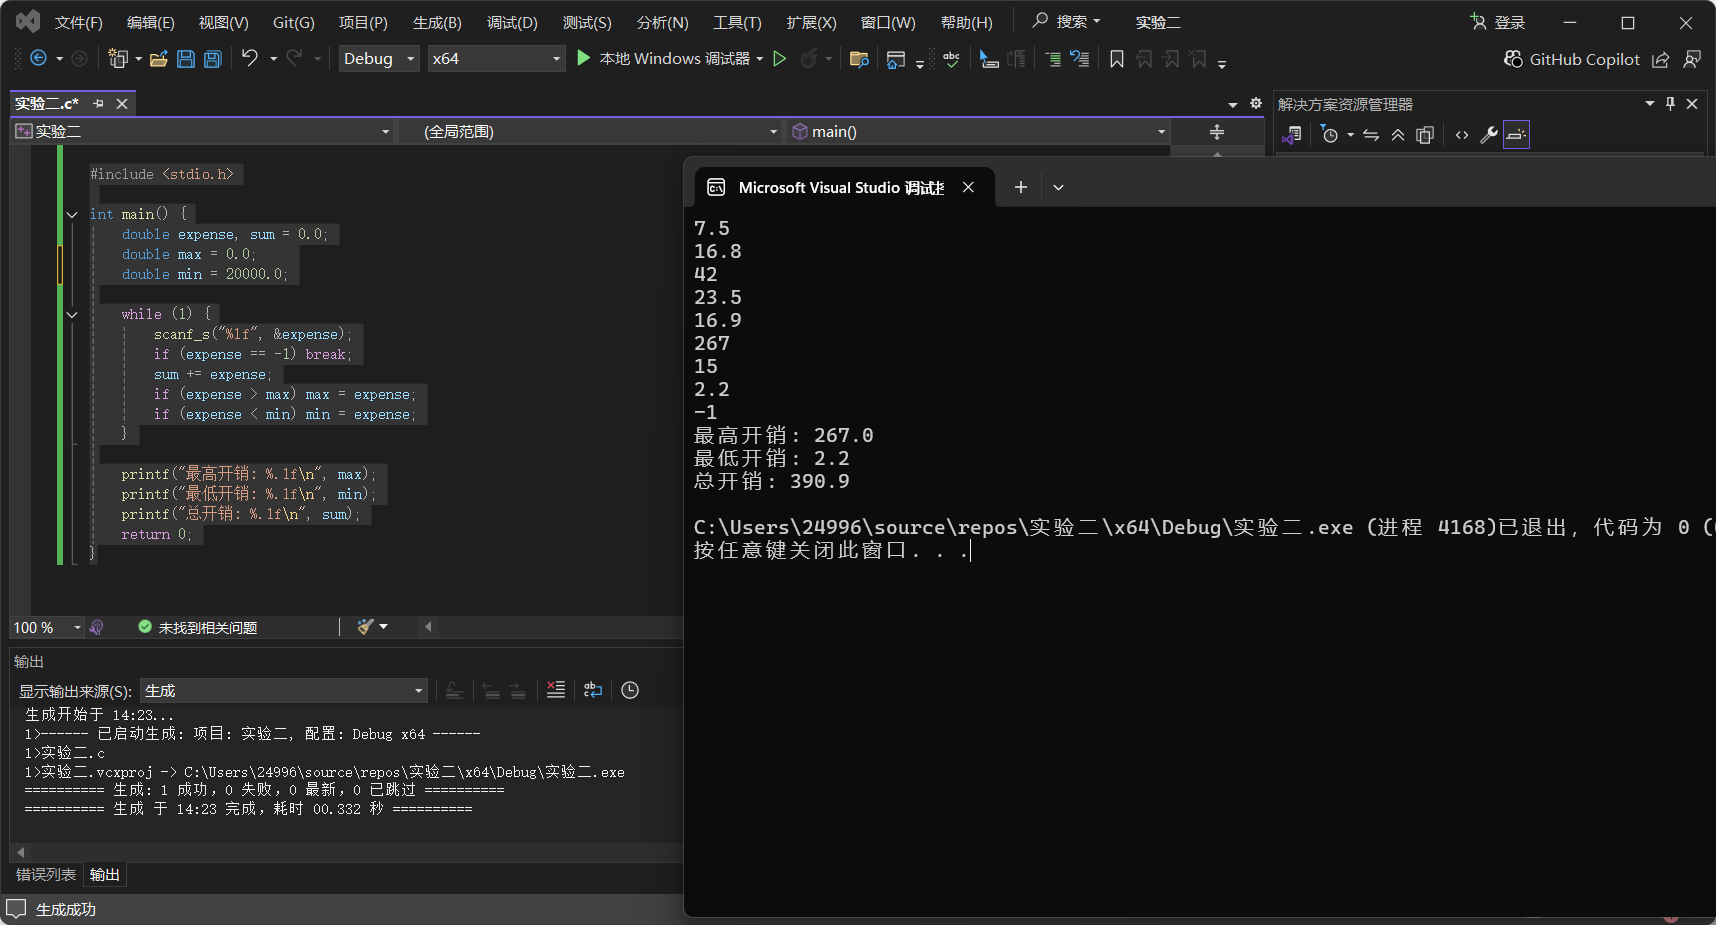Click the Open File folder icon

click(x=159, y=59)
